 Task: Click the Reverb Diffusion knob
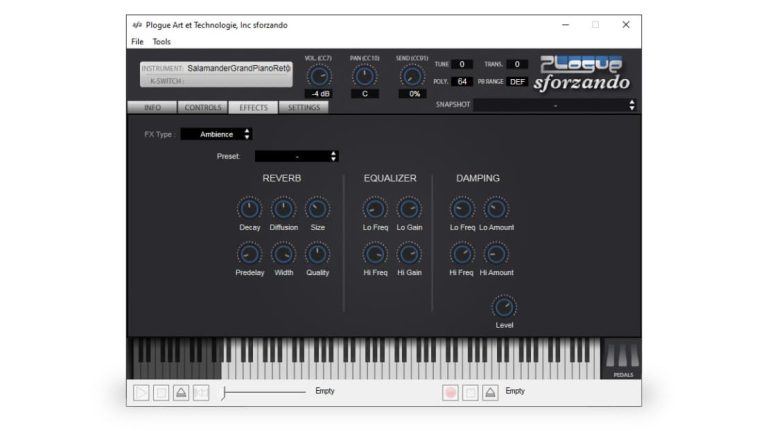(x=283, y=209)
